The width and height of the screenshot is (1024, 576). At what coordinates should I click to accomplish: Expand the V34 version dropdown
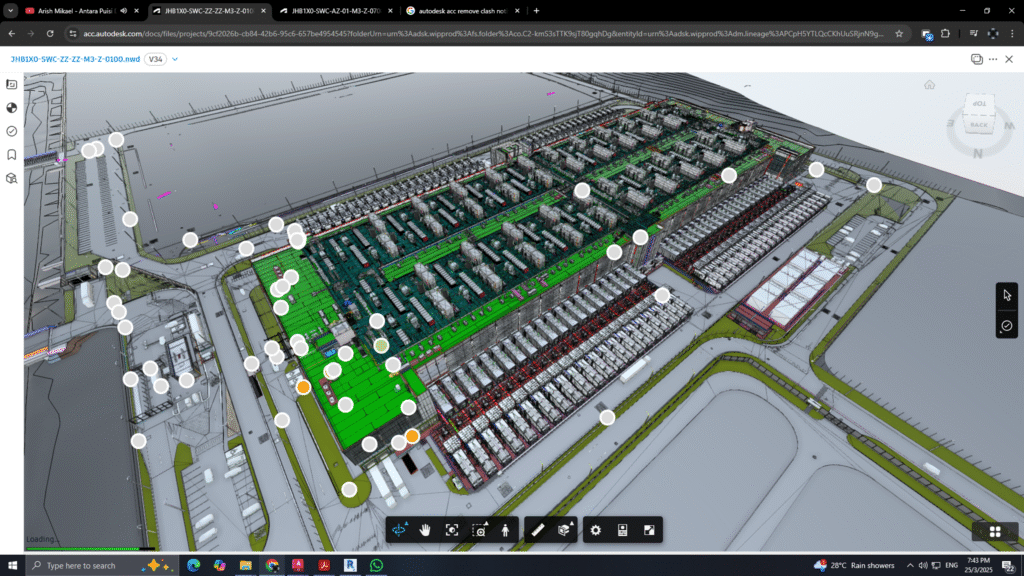(x=175, y=59)
